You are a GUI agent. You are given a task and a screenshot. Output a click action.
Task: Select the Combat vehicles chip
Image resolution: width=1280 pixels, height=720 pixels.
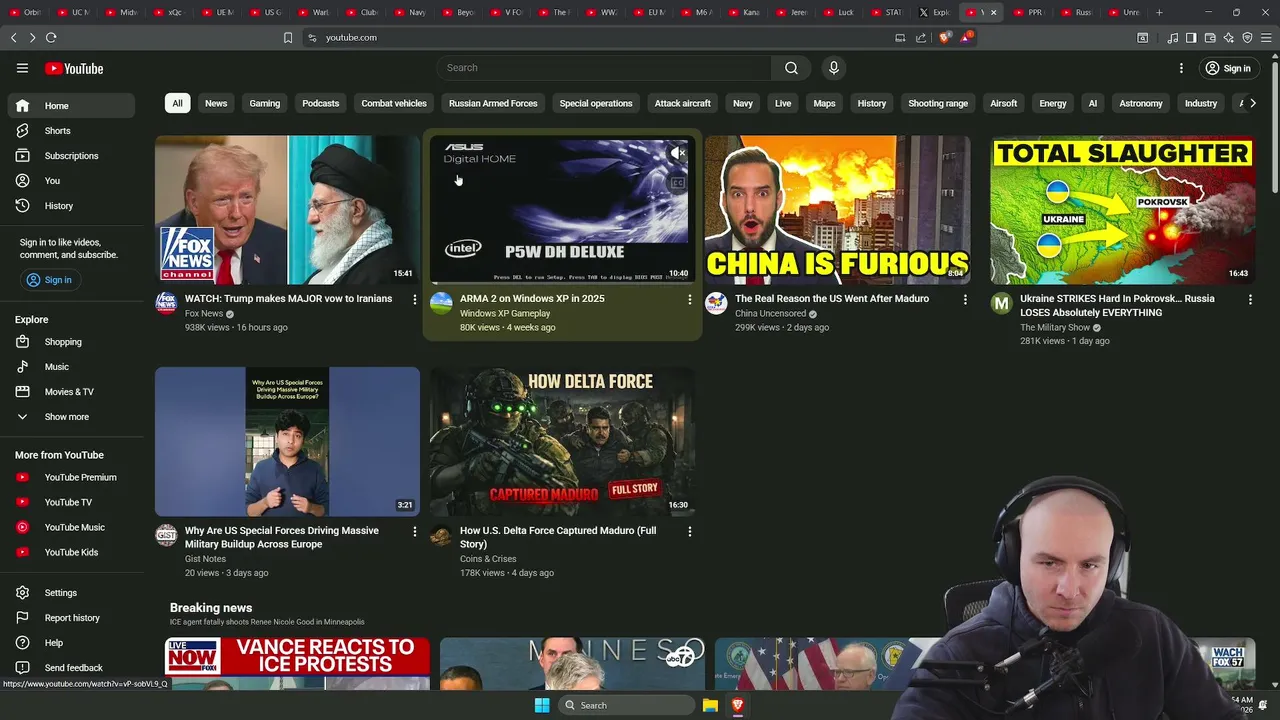coord(394,103)
